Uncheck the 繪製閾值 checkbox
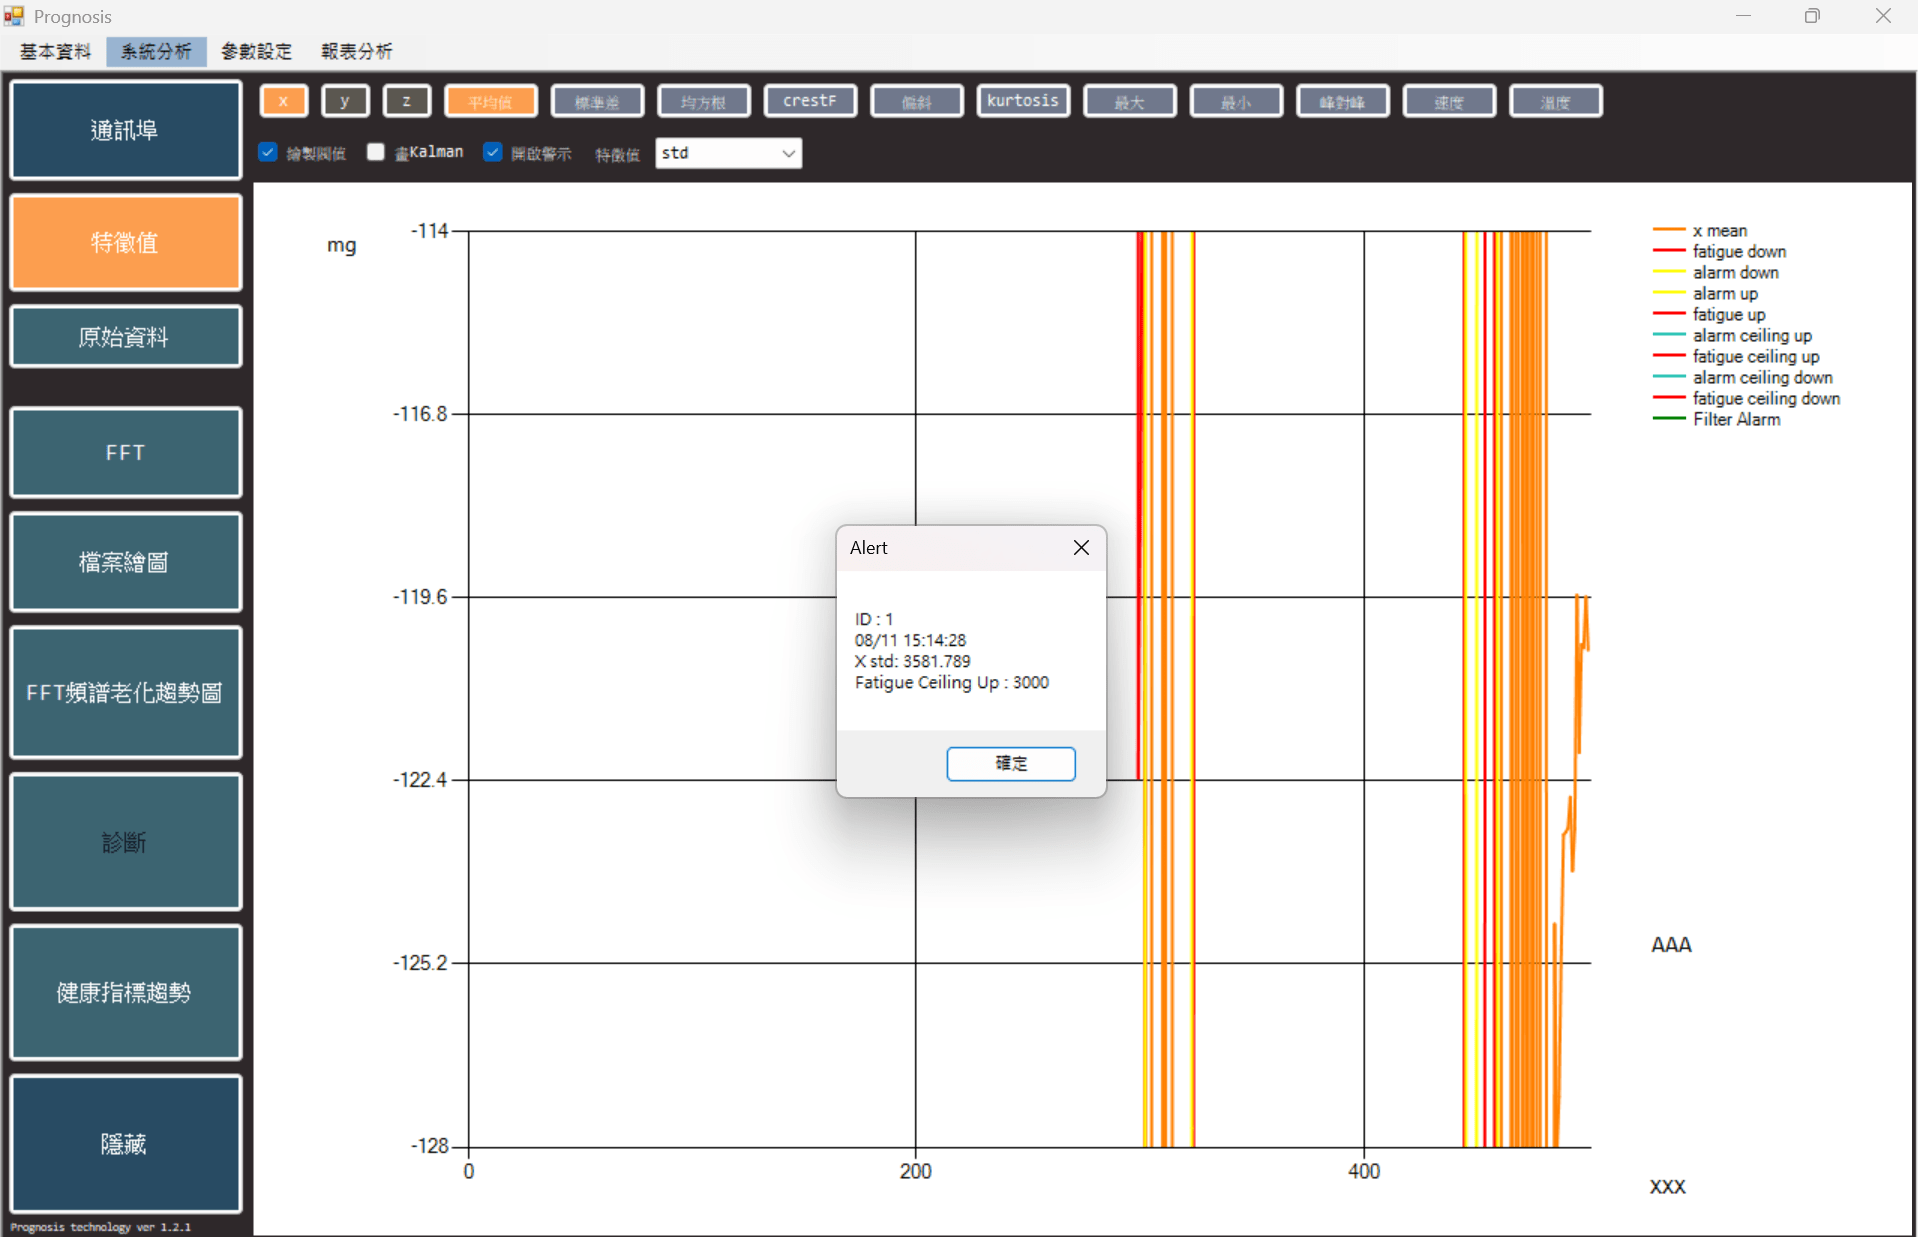Screen dimensions: 1918x1237 (x=268, y=152)
